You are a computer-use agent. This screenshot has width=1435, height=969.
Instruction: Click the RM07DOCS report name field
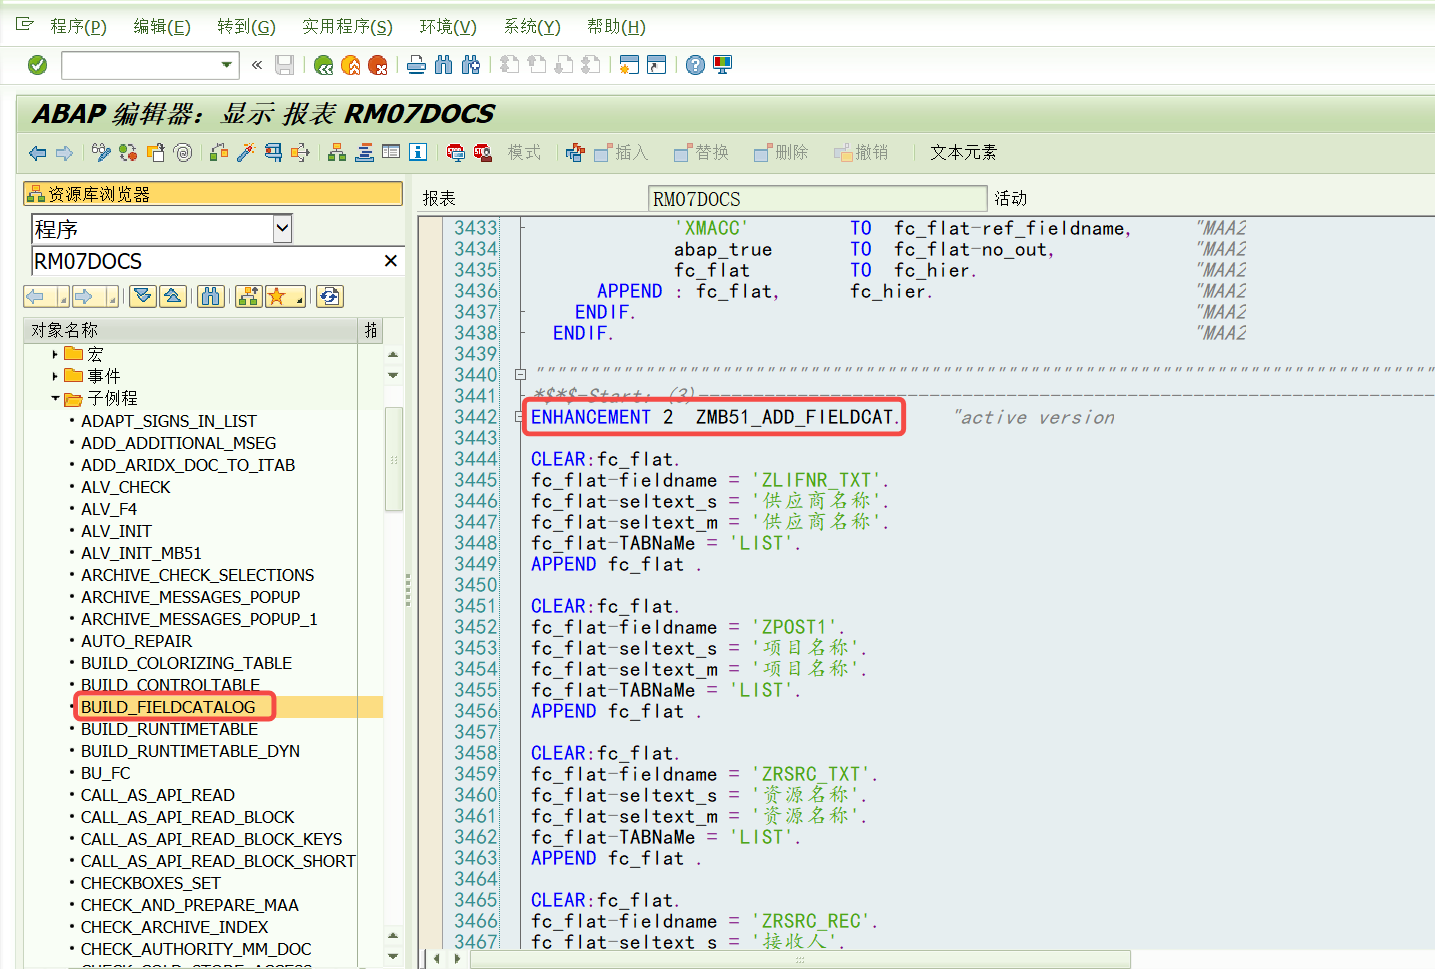pyautogui.click(x=816, y=199)
